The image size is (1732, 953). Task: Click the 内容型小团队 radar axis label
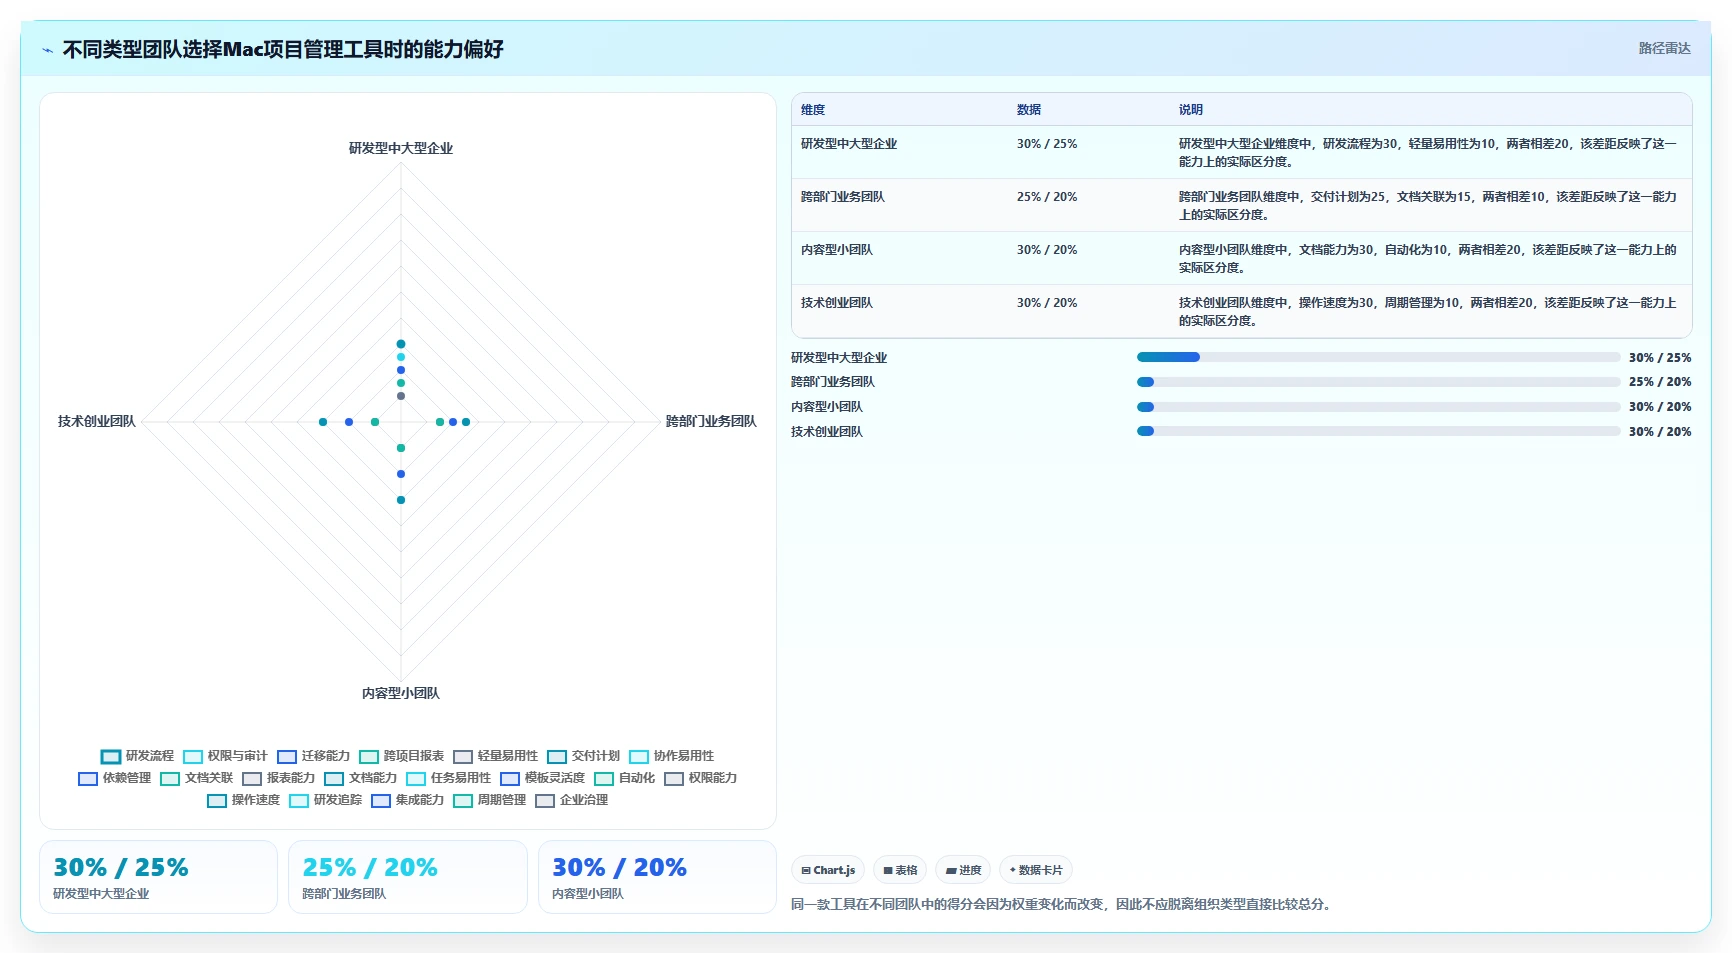[x=401, y=693]
